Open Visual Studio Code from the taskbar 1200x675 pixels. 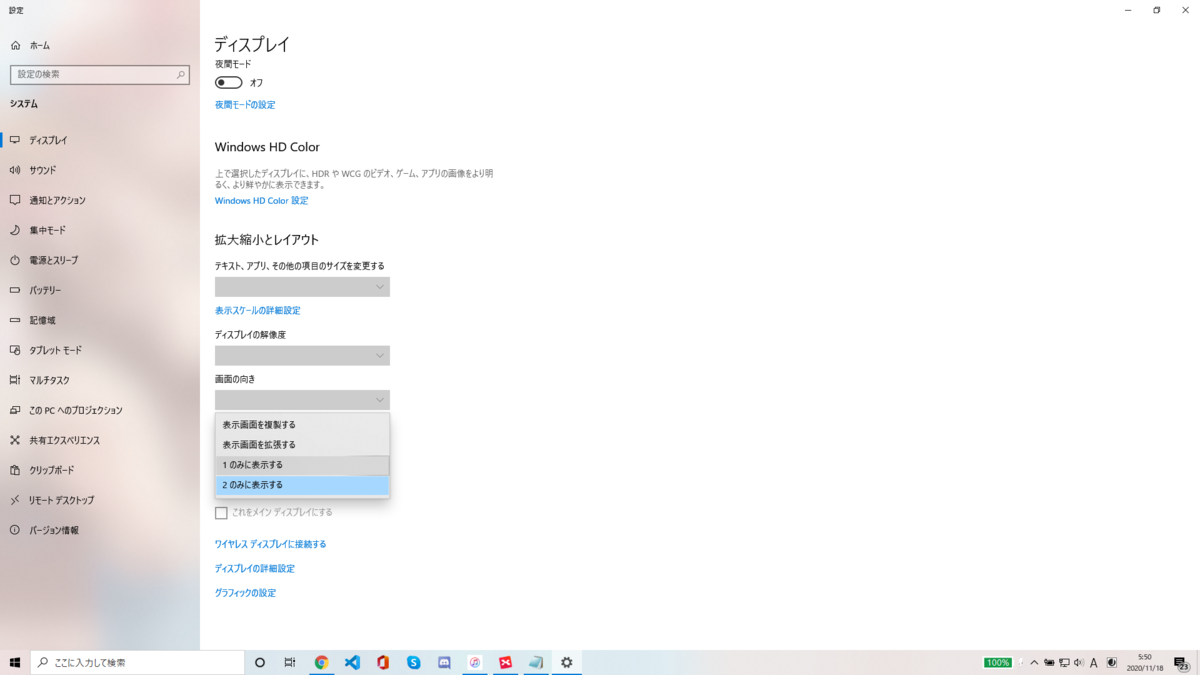352,662
